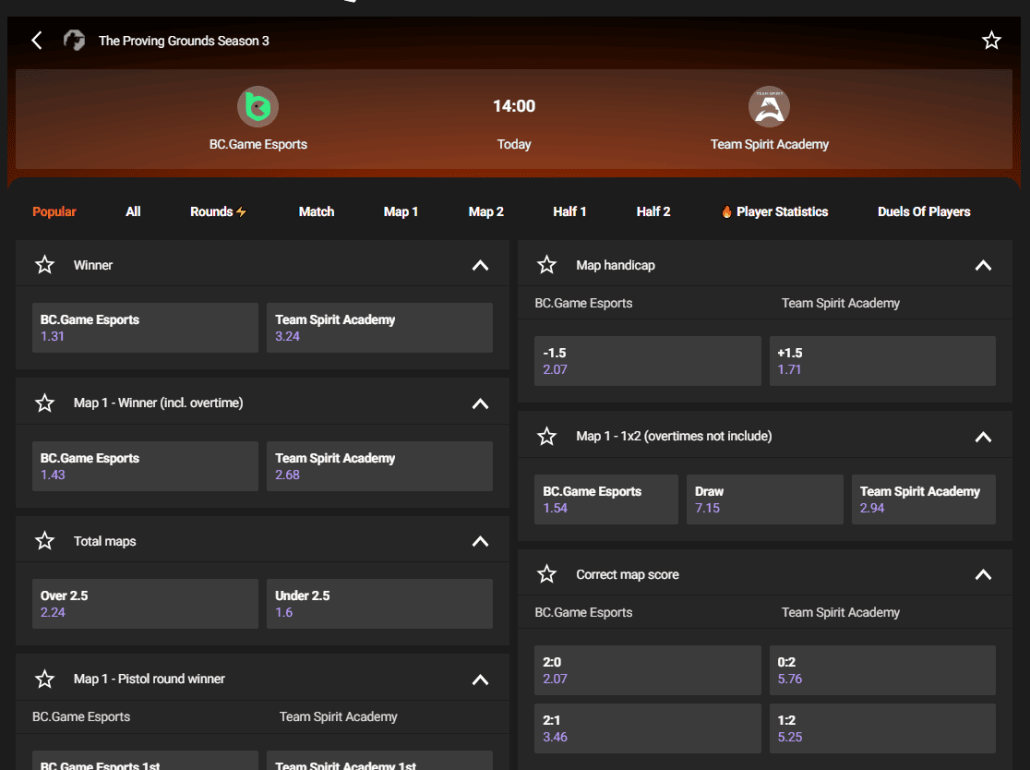This screenshot has height=770, width=1030.
Task: Pick BC.Game Esports Map 1 winner 1.43
Action: click(x=145, y=466)
